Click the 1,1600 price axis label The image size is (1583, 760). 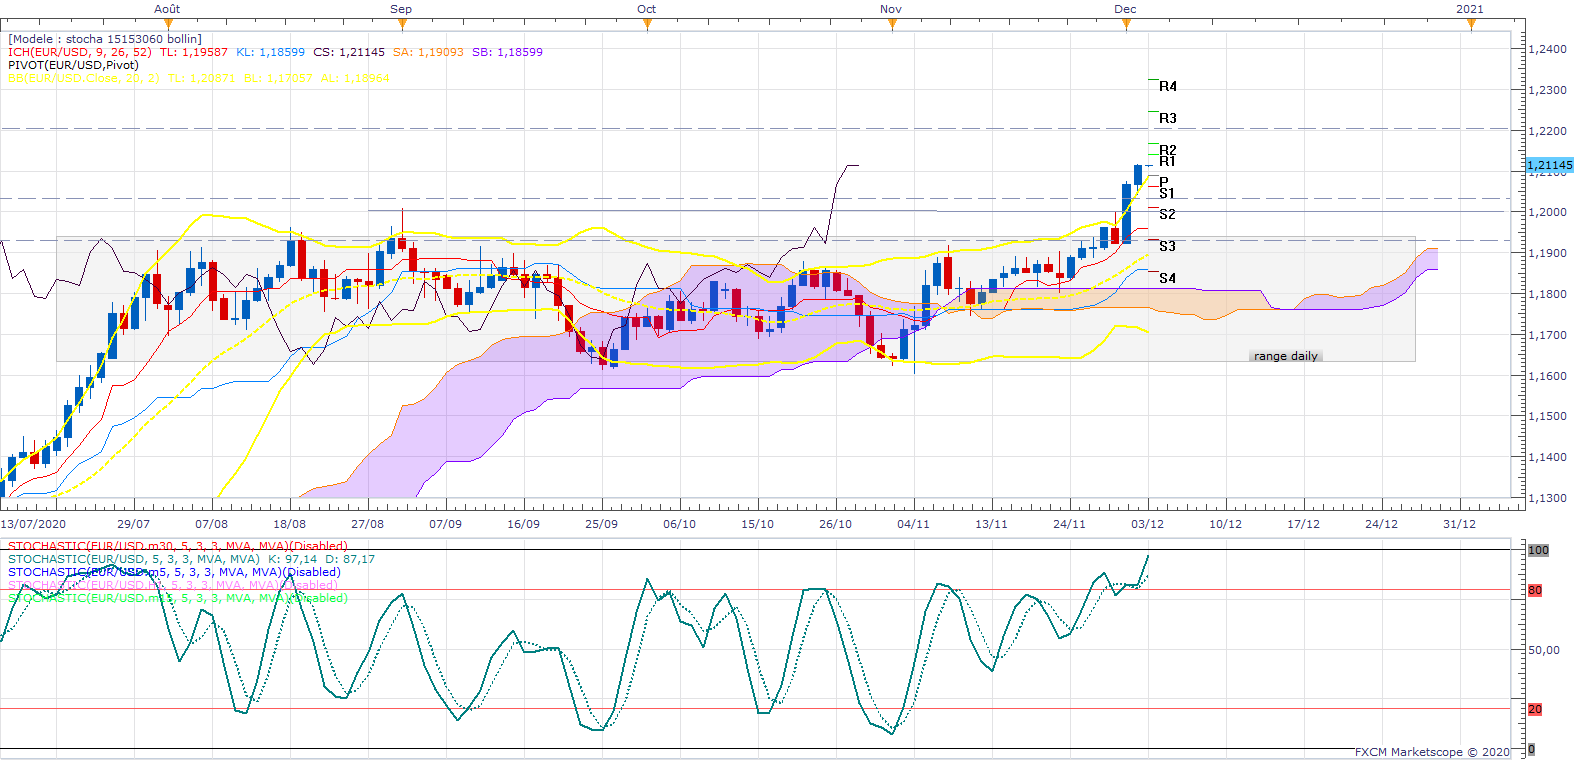click(x=1548, y=376)
